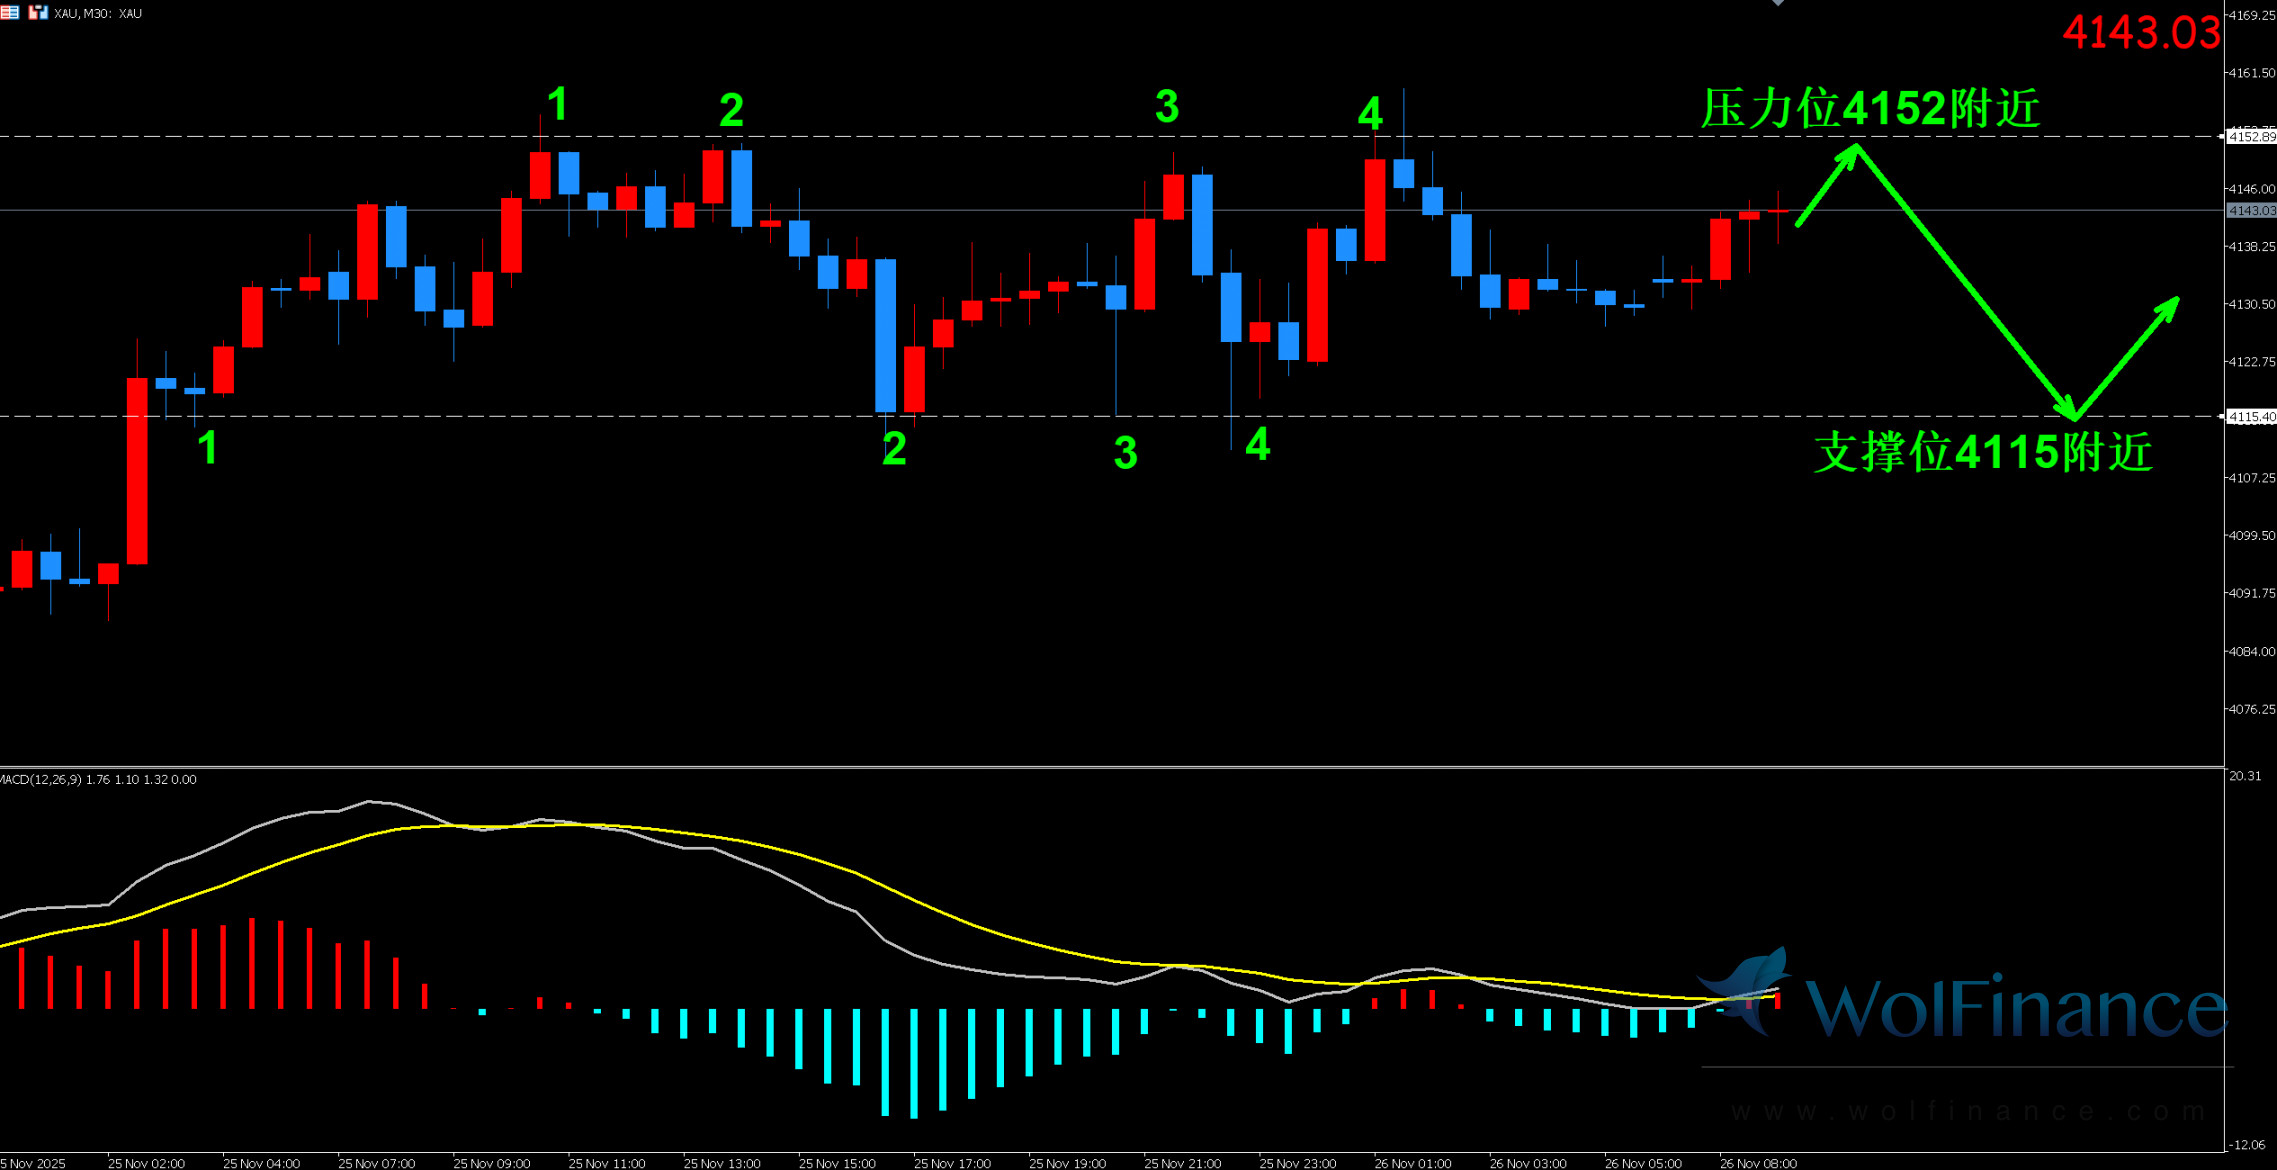Click the large red 4143.03 price text
Viewport: 2277px width, 1170px height.
point(2140,33)
